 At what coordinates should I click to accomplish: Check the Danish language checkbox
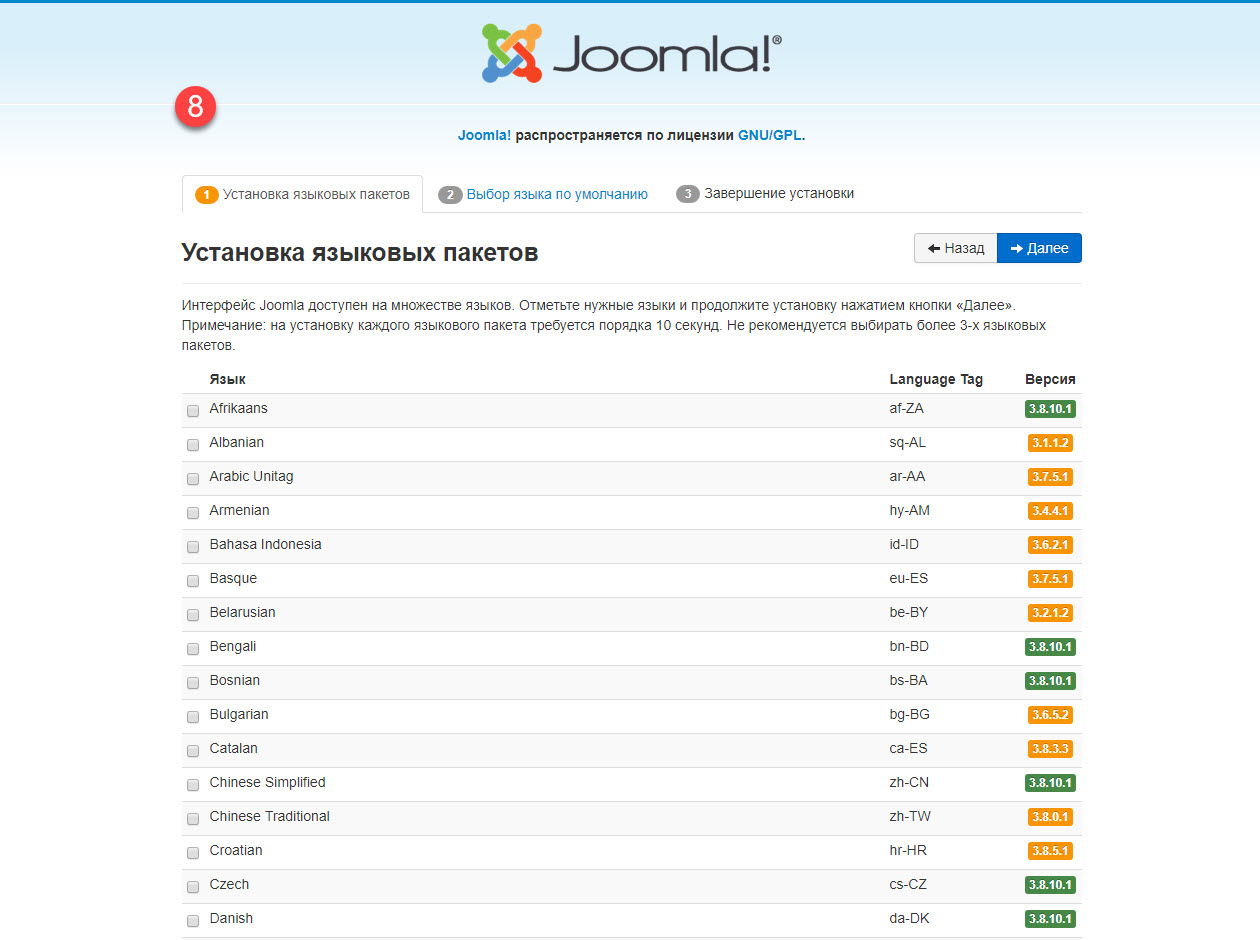pyautogui.click(x=193, y=920)
